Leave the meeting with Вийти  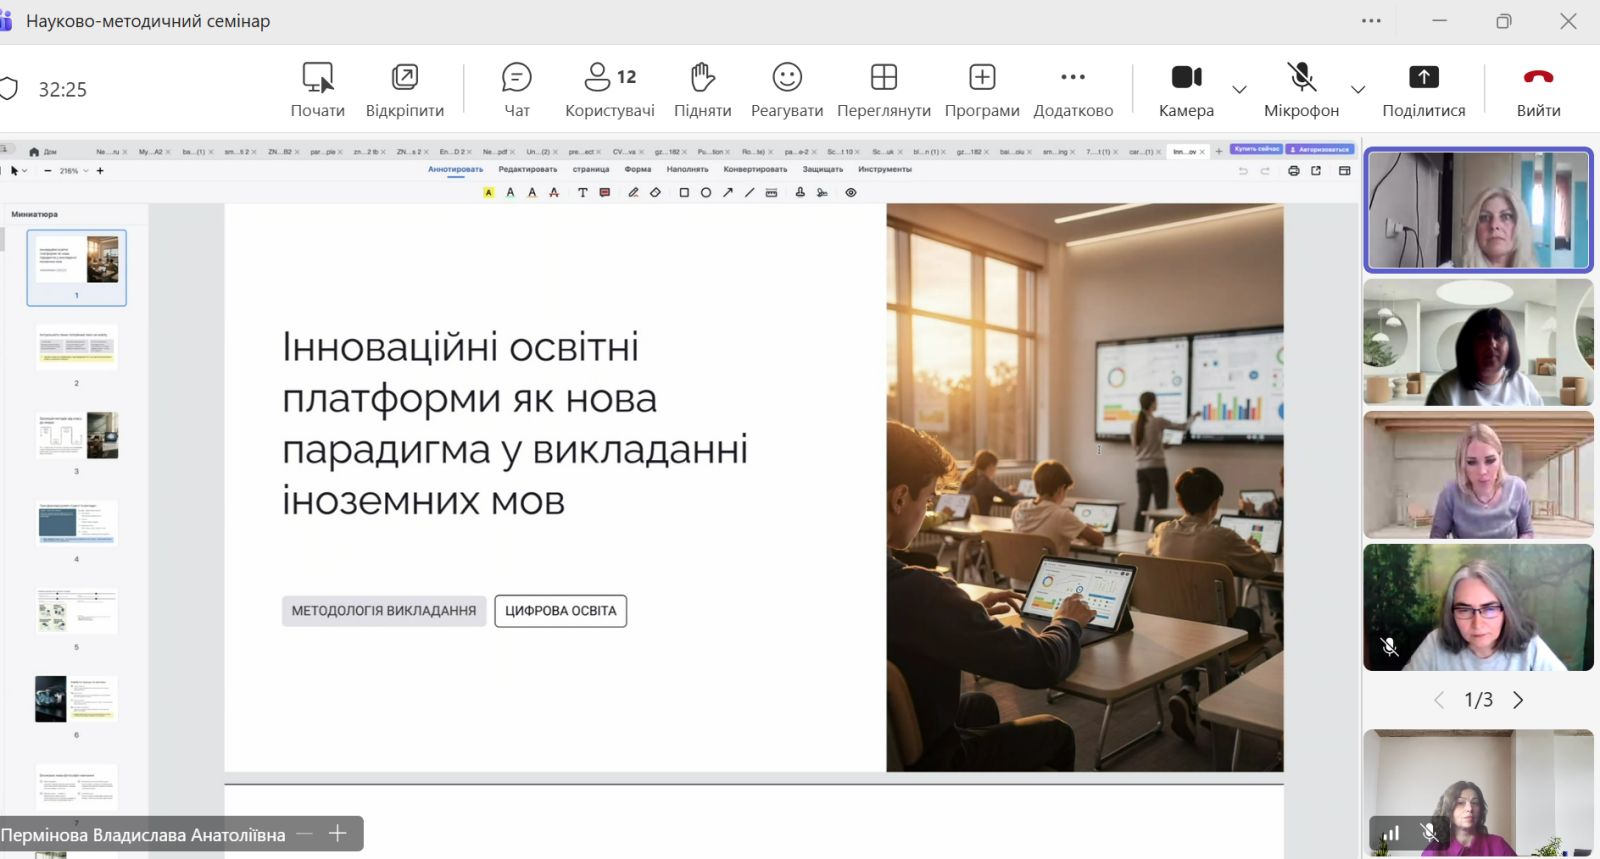pyautogui.click(x=1538, y=90)
